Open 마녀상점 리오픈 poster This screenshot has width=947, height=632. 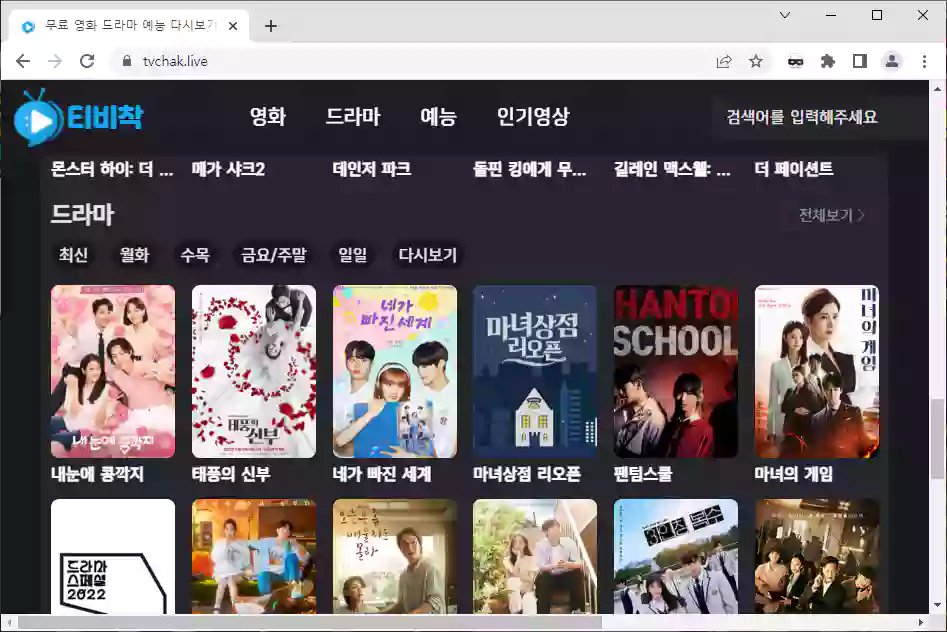coord(535,372)
